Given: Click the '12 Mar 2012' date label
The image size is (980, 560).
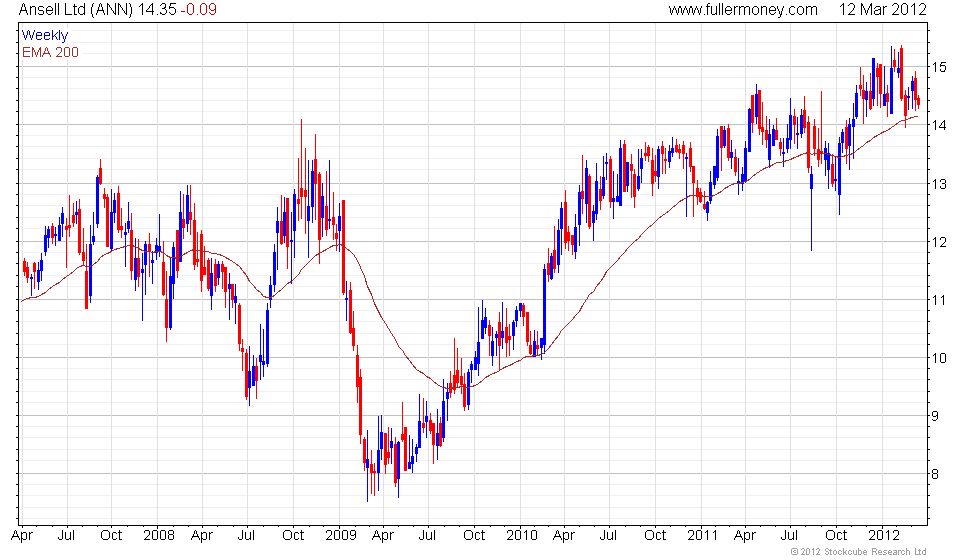Looking at the screenshot, I should pos(882,10).
